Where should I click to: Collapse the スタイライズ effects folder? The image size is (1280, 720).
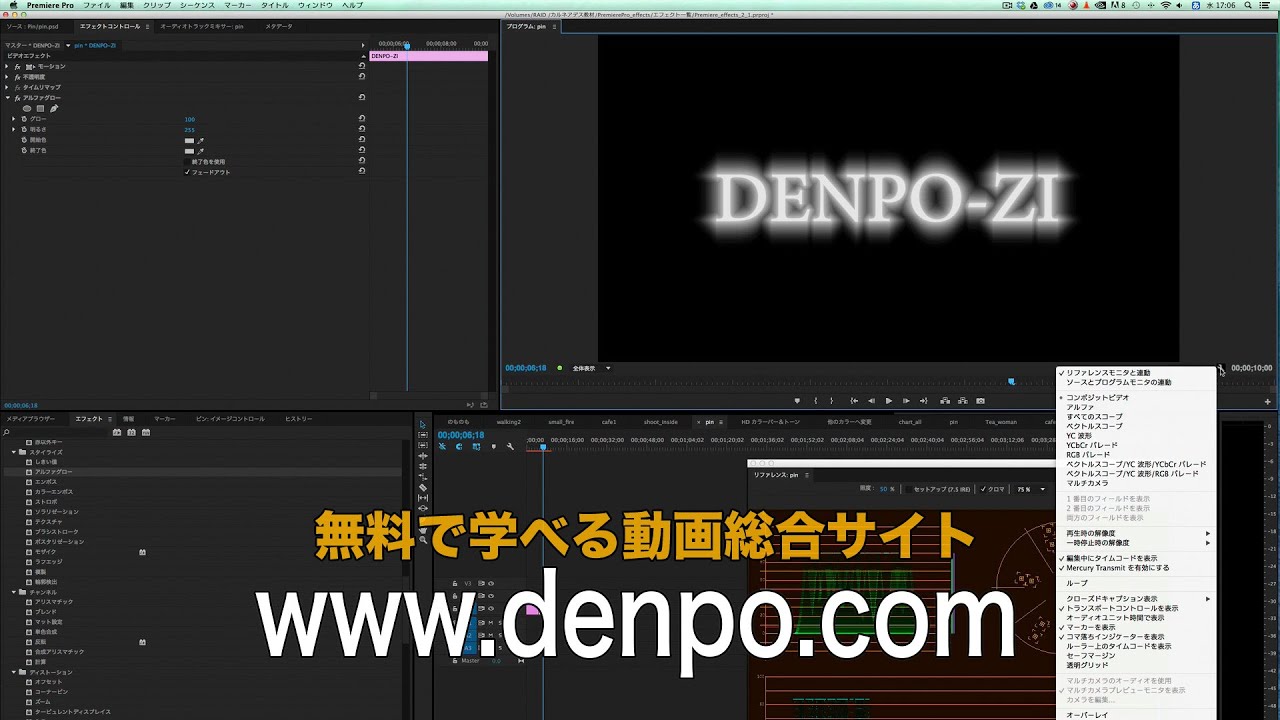coord(14,452)
